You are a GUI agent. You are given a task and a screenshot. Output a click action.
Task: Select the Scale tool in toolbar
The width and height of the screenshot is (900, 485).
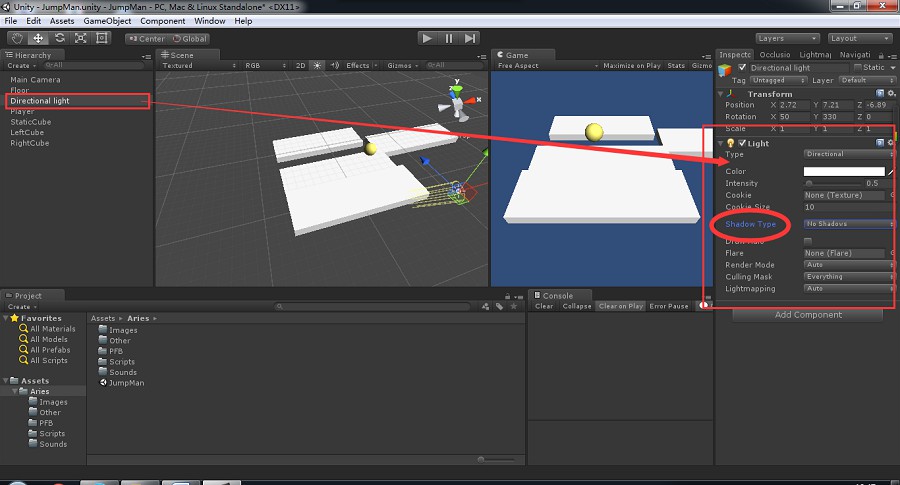point(80,38)
